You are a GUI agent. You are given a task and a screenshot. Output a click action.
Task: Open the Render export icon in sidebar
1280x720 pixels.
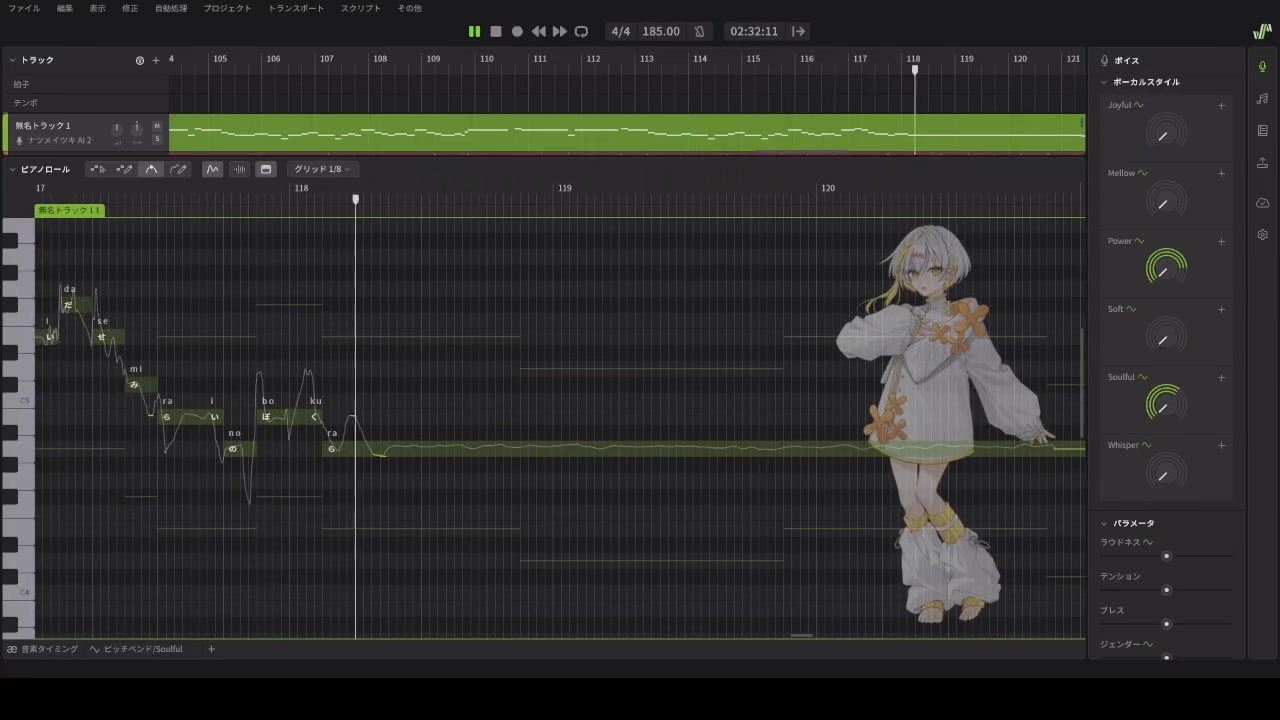pyautogui.click(x=1262, y=163)
